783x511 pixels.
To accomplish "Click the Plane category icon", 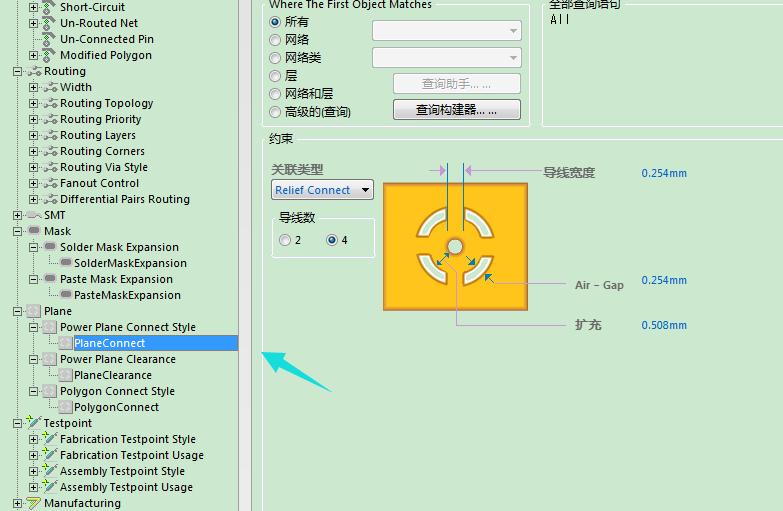I will point(33,311).
